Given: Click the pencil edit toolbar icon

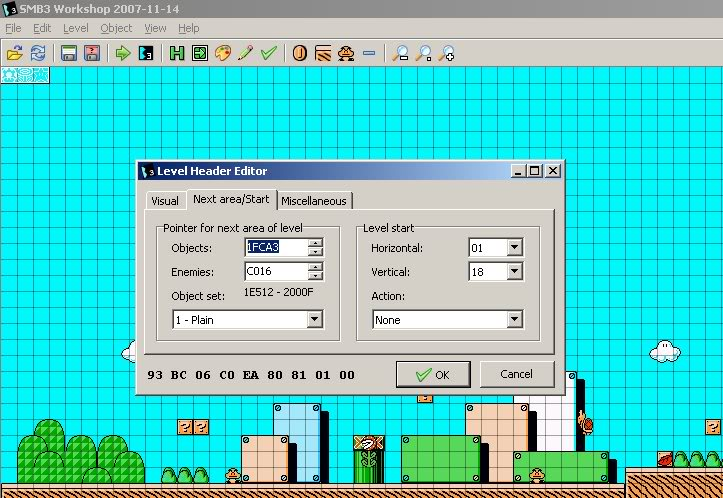Looking at the screenshot, I should (x=245, y=53).
